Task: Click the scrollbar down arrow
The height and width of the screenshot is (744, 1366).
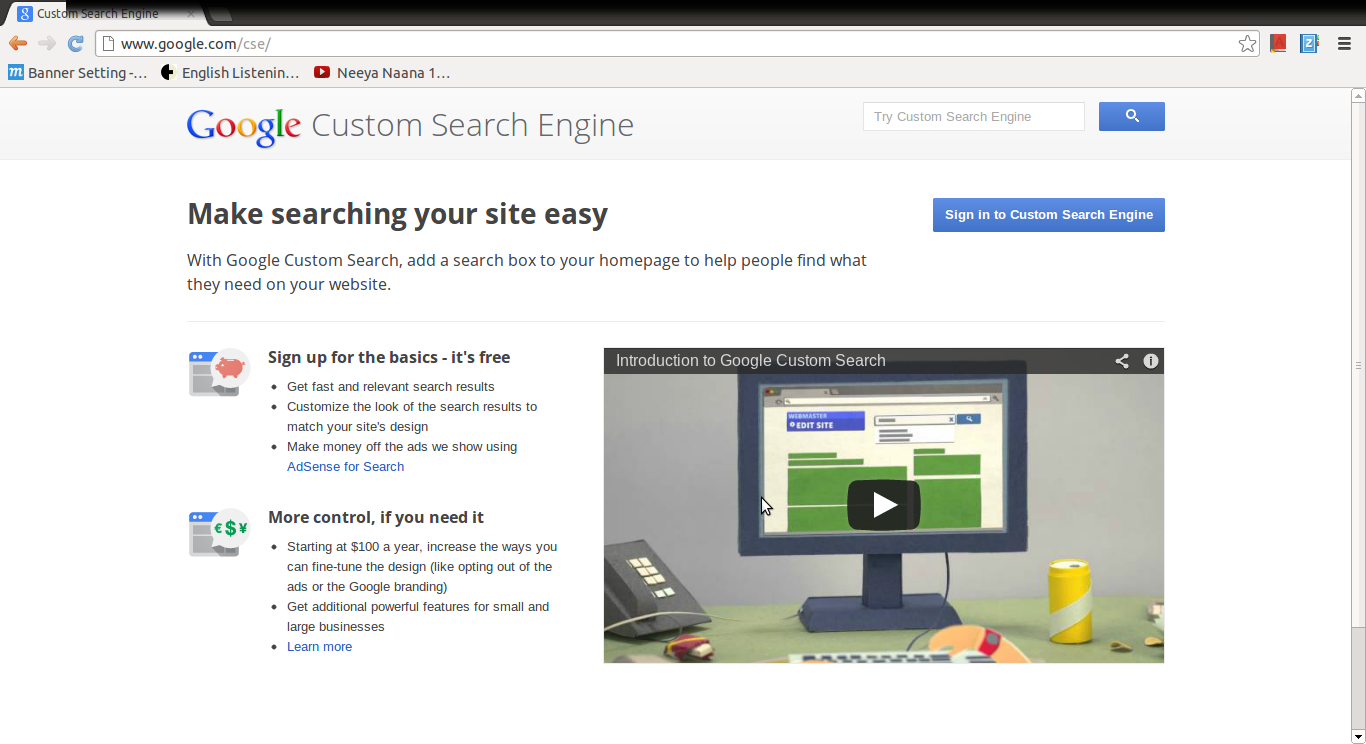Action: [x=1358, y=737]
